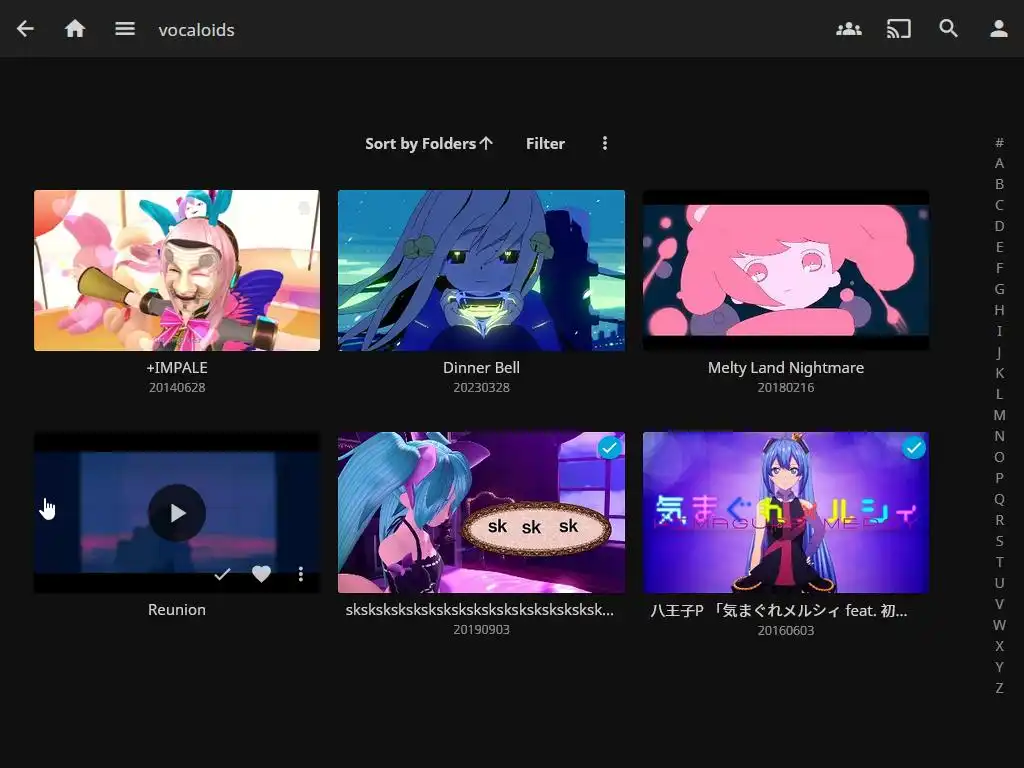Jump to letter V in alphabet picker
This screenshot has height=768, width=1024.
(999, 603)
